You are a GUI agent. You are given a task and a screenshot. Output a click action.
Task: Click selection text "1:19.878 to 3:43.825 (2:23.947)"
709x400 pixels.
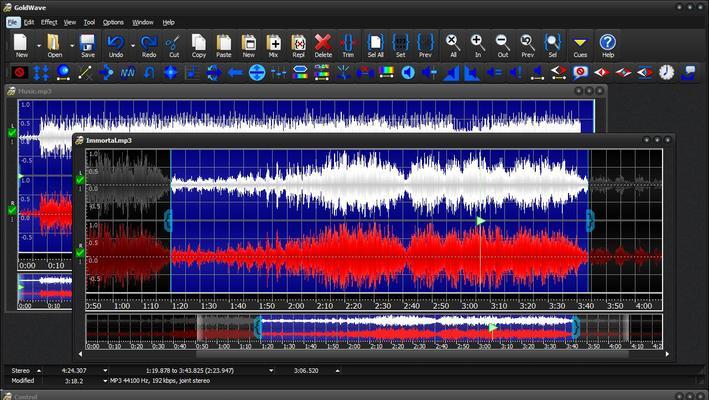click(x=190, y=371)
